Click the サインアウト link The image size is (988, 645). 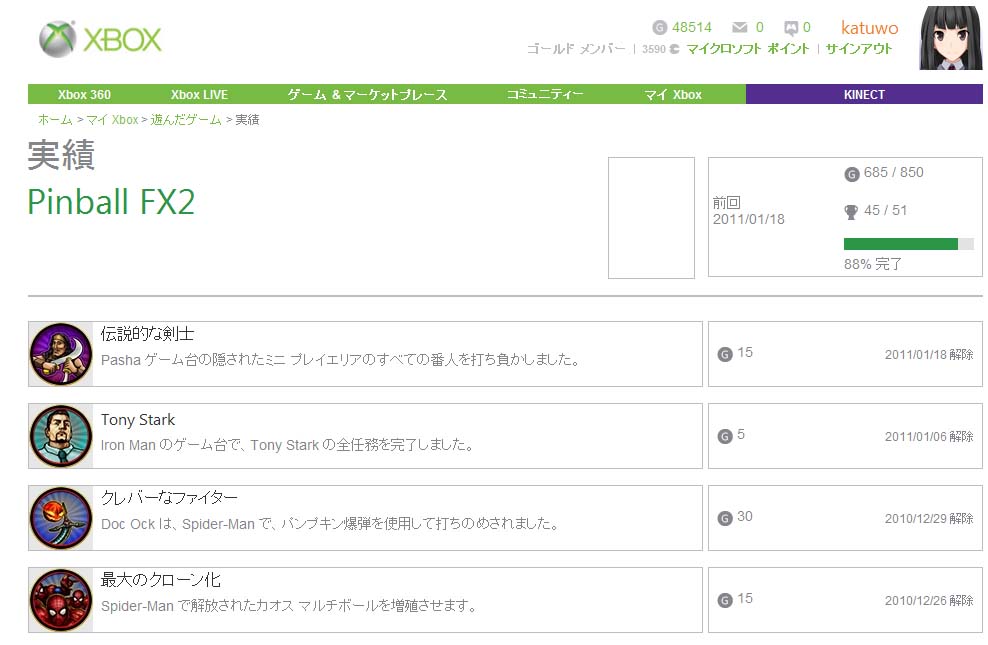[x=859, y=49]
